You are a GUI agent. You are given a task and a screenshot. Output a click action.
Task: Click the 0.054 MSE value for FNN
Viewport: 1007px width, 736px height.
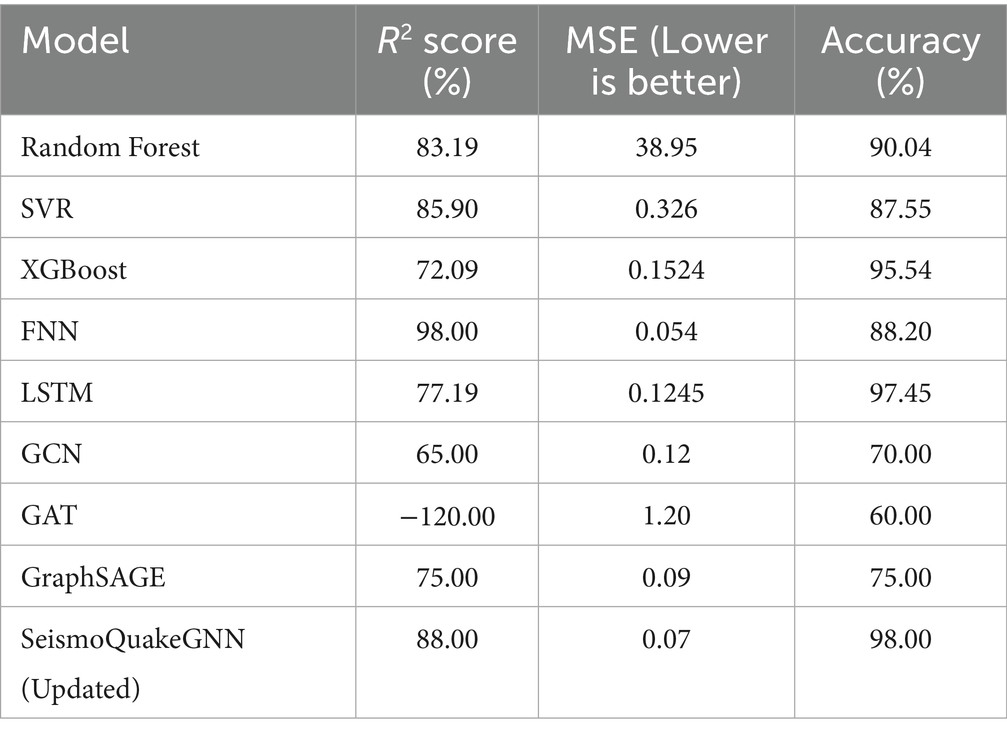(x=666, y=331)
